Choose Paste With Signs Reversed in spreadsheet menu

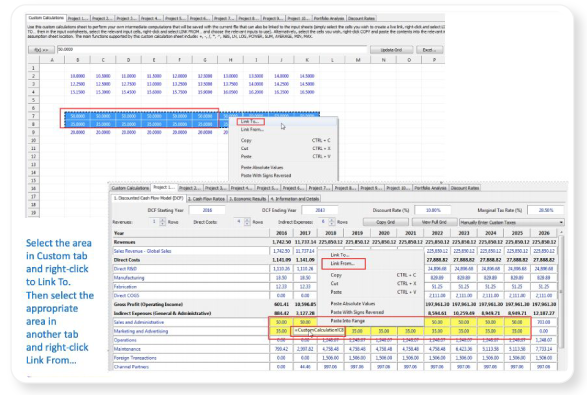(x=266, y=176)
